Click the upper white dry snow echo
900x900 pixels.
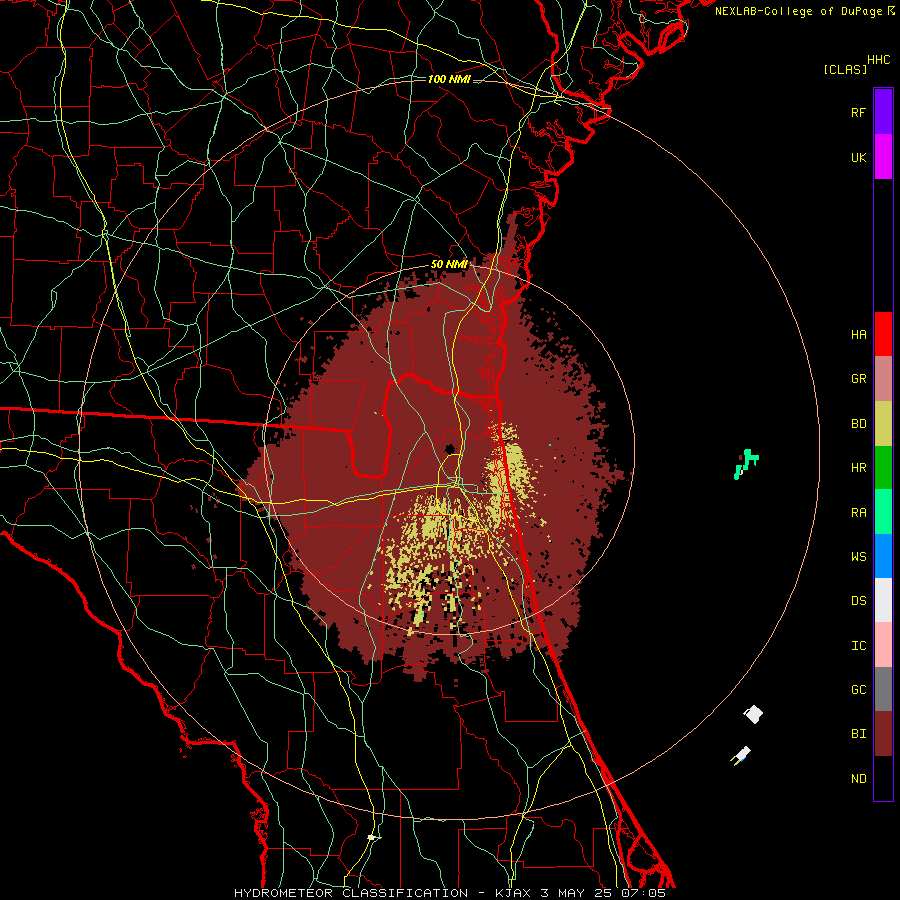point(753,715)
